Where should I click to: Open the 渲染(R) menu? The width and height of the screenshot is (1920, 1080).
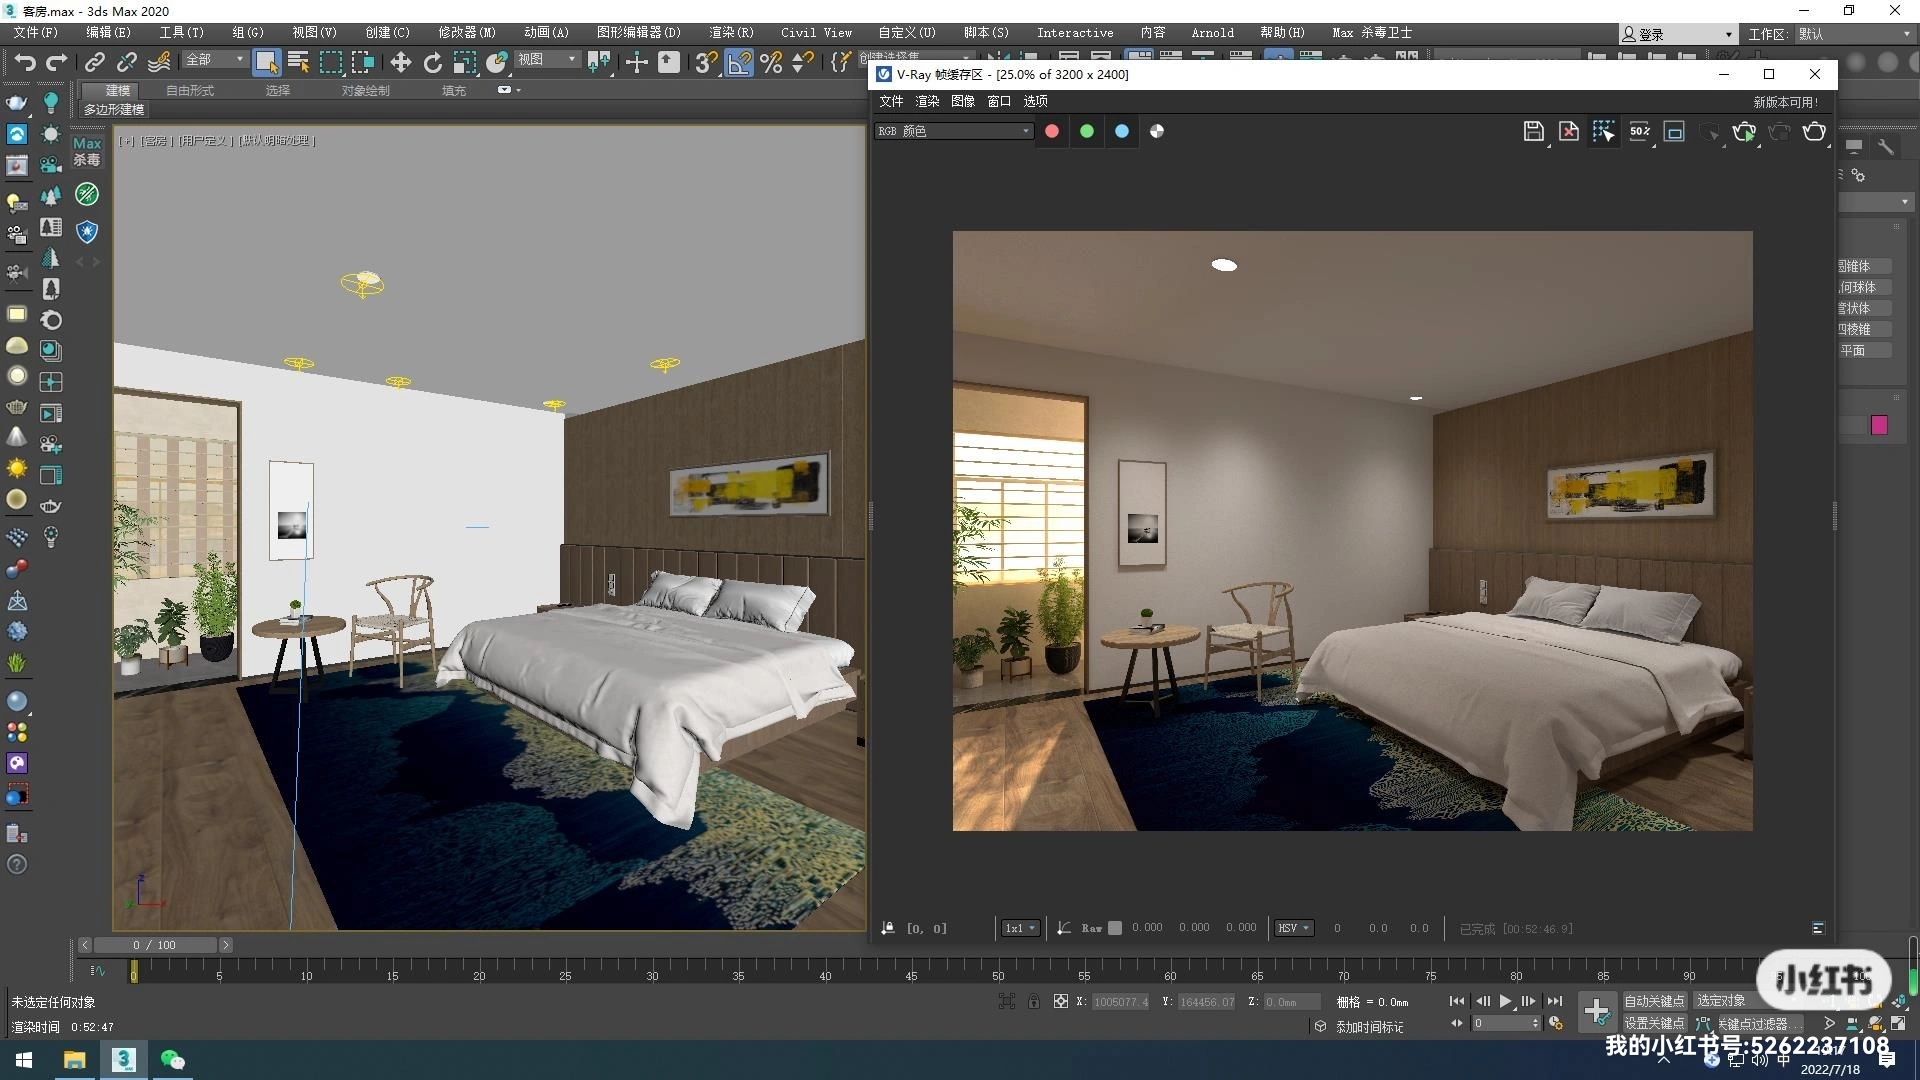731,33
